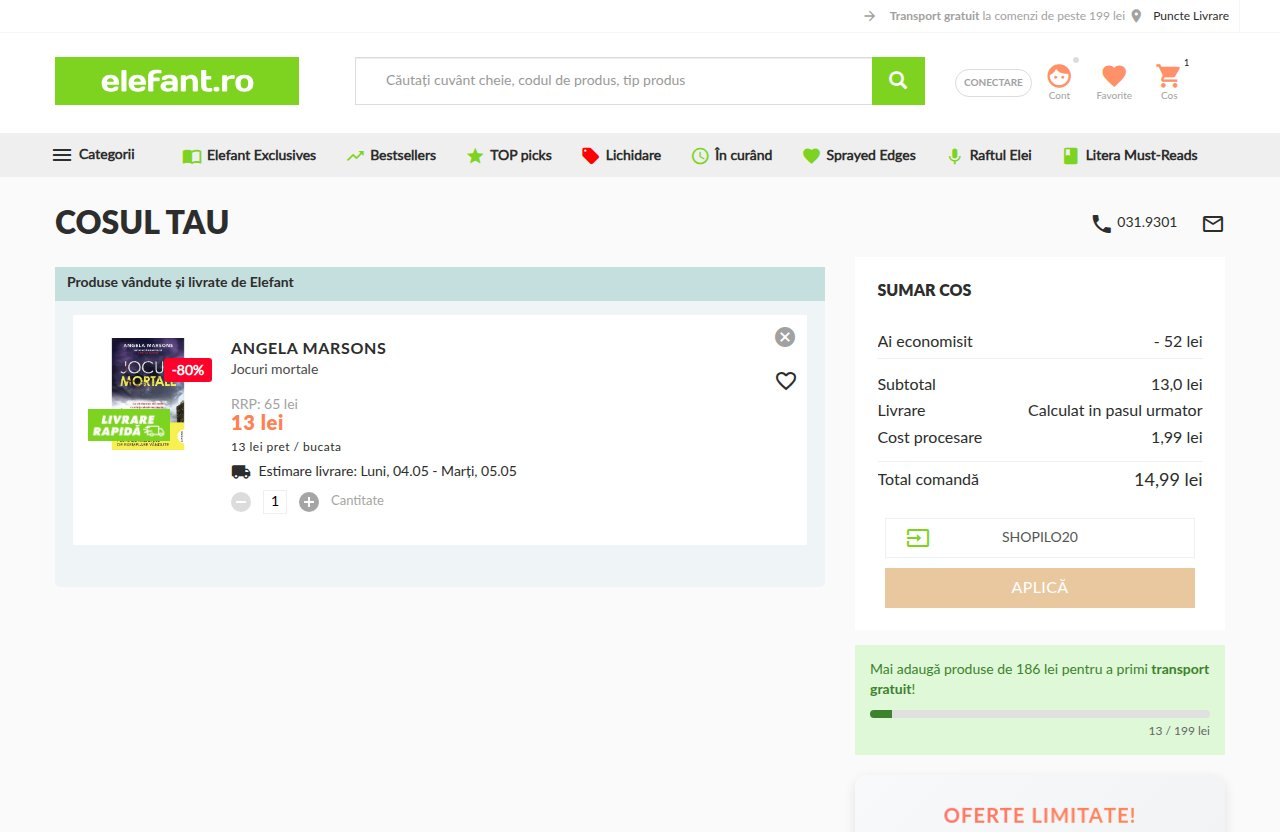Remove Jocuri mortale from cart
Screen dimensions: 1280x832
785,337
